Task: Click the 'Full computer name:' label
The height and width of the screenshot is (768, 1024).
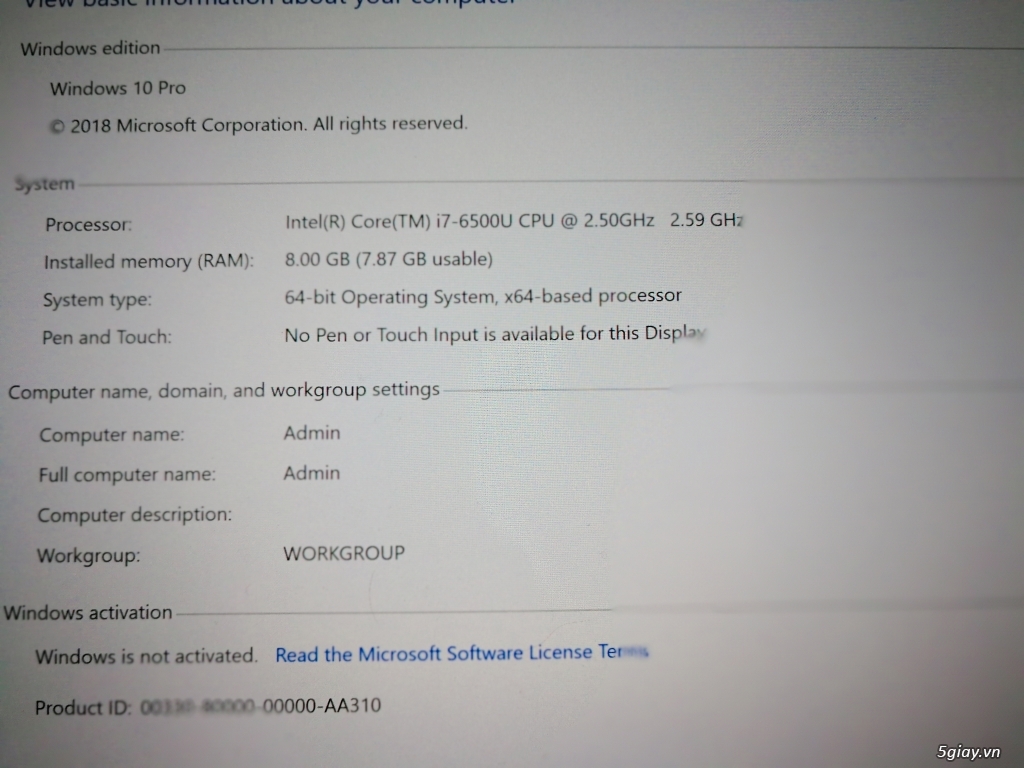Action: [x=127, y=475]
